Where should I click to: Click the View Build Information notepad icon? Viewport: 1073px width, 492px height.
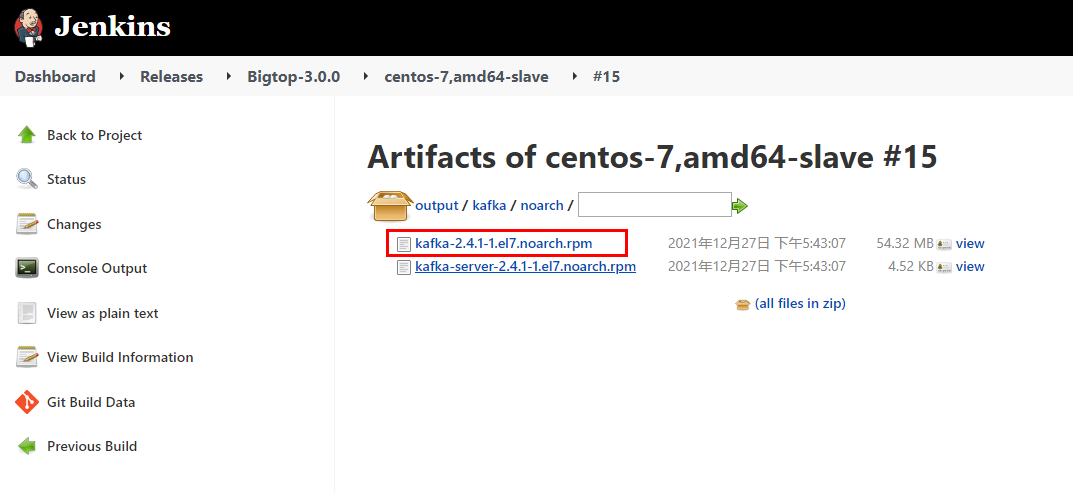tap(27, 357)
